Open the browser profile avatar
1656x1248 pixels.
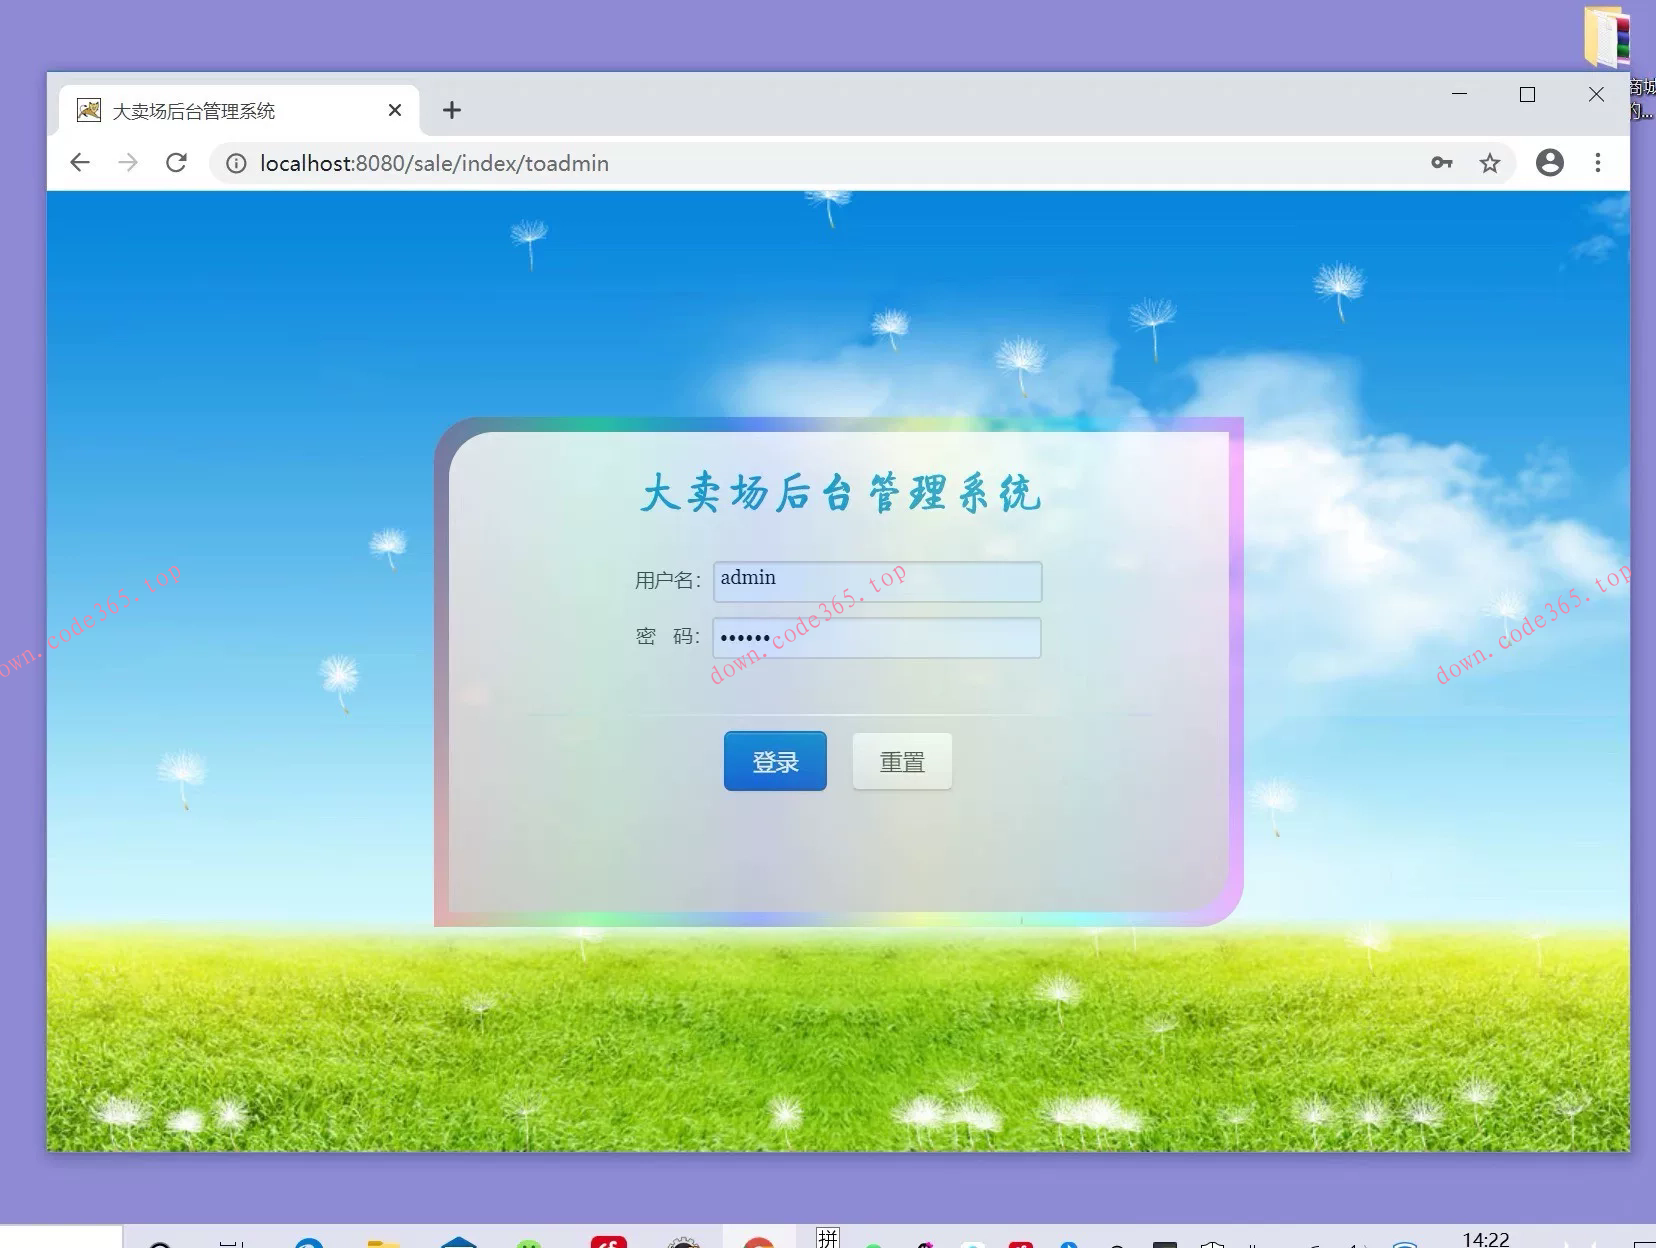(x=1549, y=162)
